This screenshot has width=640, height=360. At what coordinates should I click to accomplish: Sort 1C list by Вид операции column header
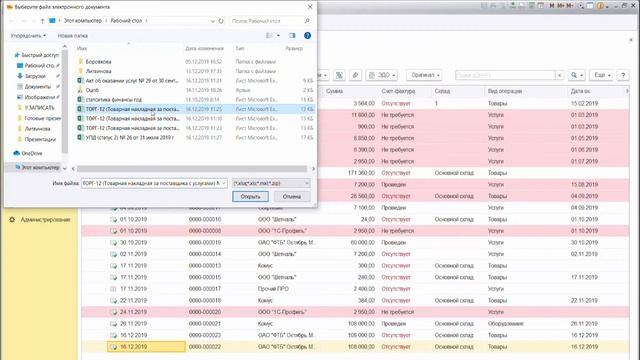coord(504,91)
